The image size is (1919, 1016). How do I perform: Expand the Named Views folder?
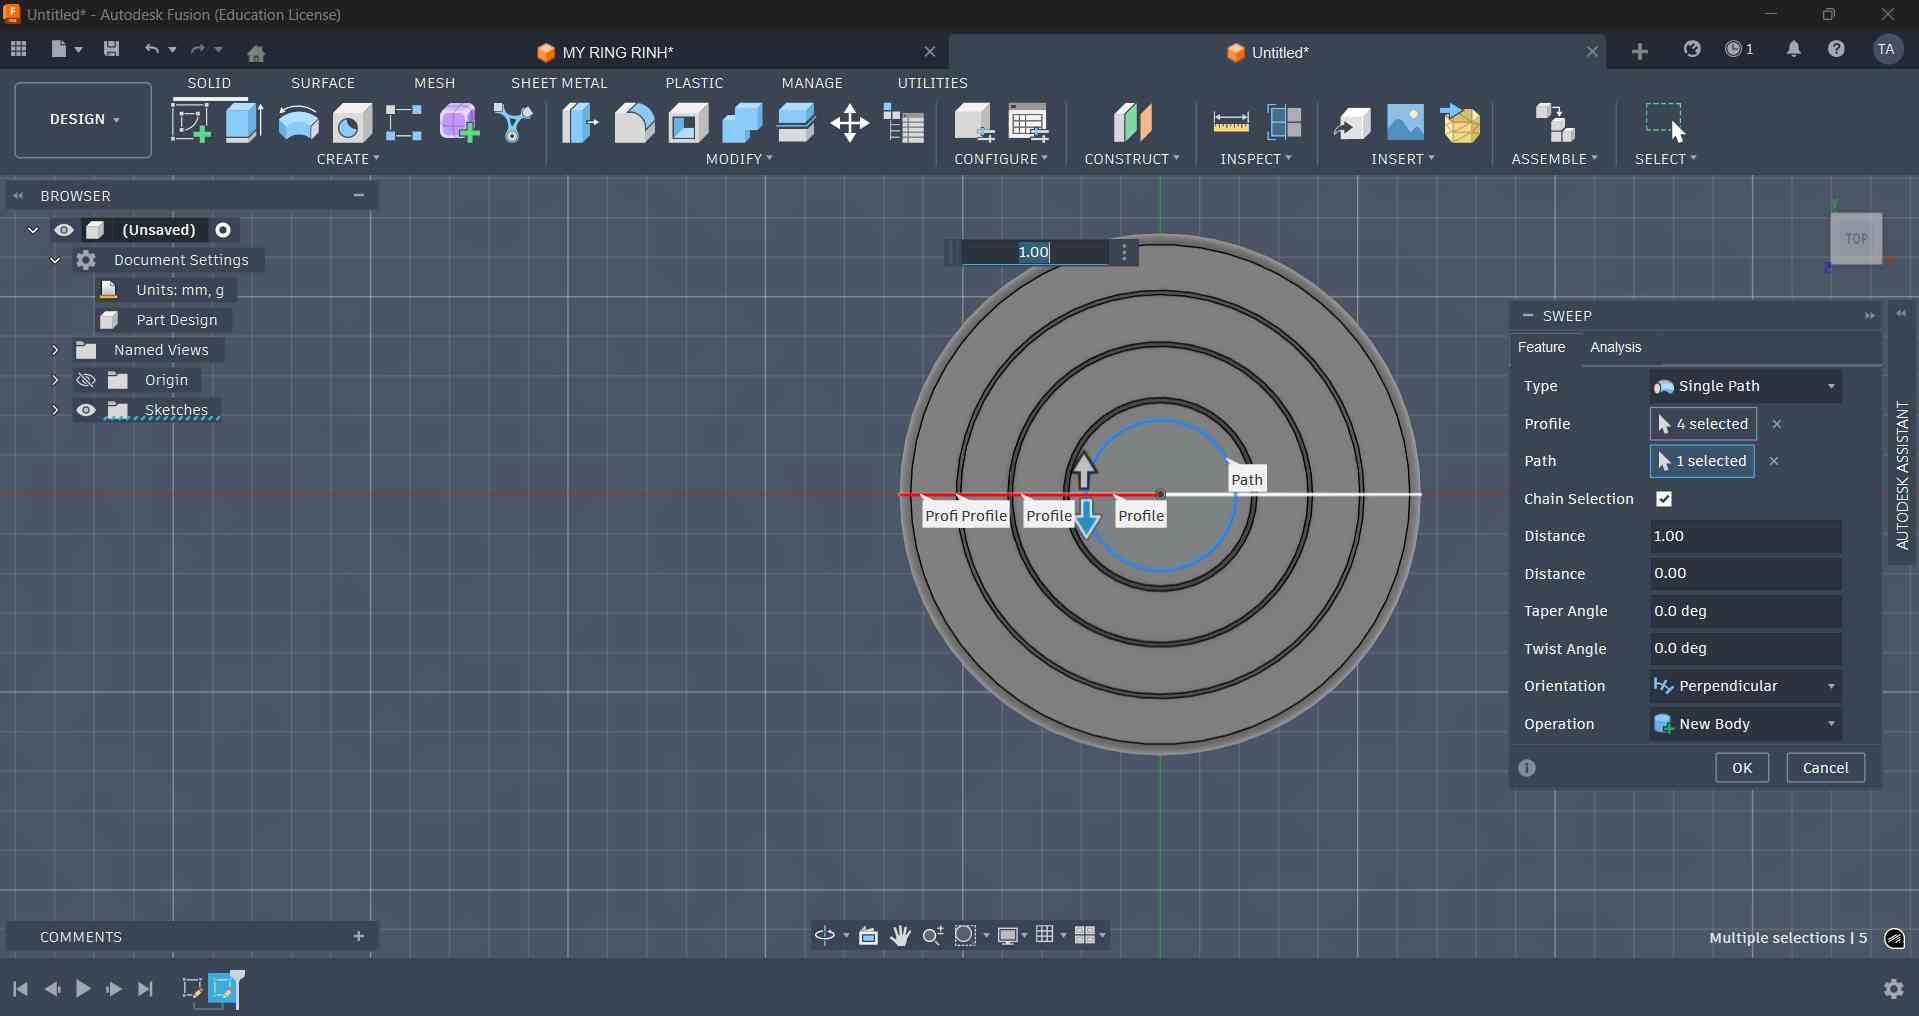(55, 350)
